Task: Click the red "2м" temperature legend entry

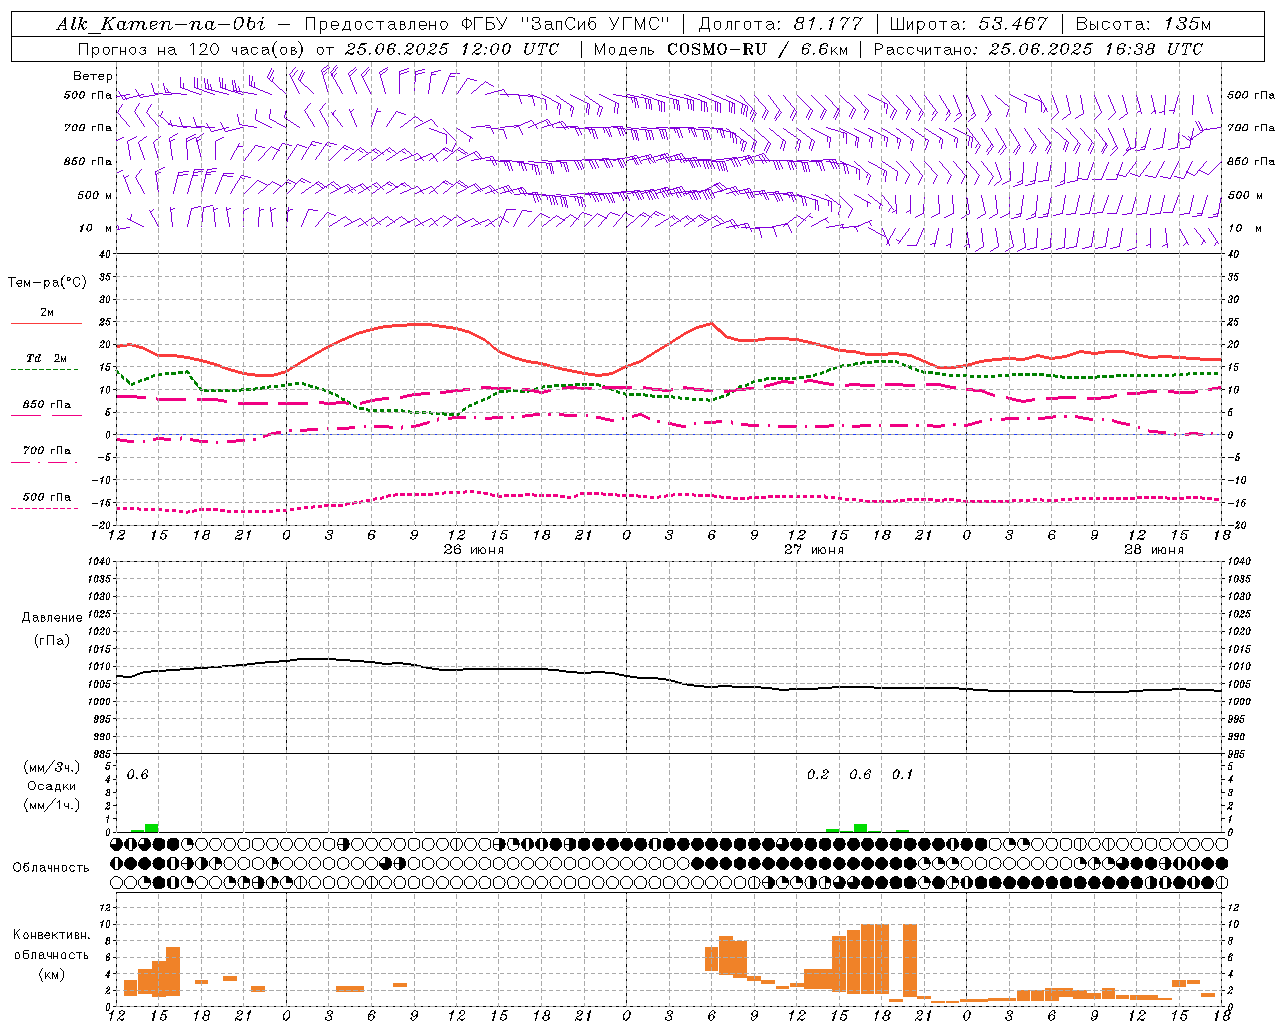Action: [x=47, y=312]
